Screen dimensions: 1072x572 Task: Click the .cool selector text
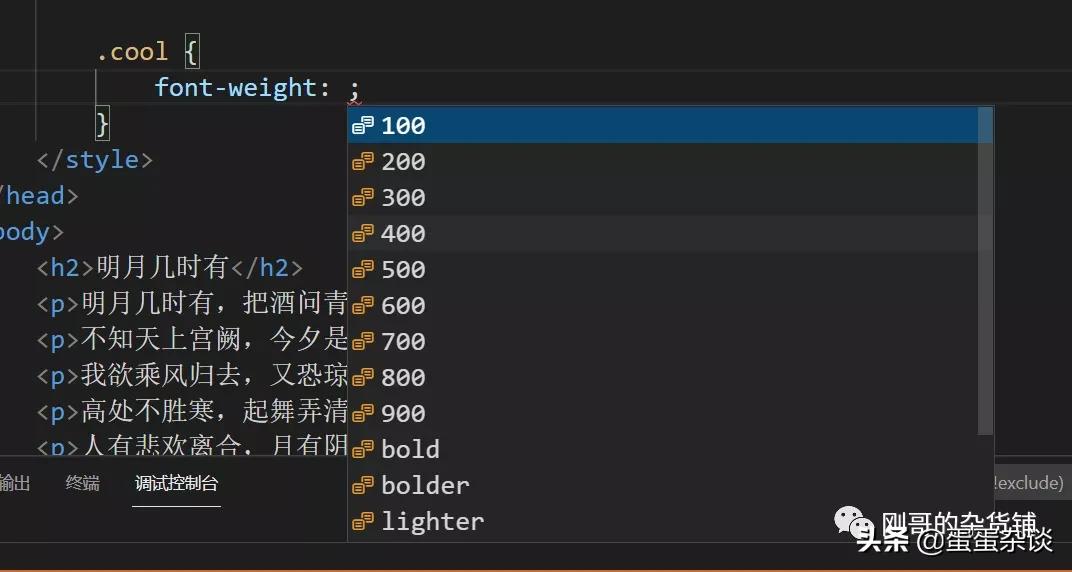click(x=132, y=52)
